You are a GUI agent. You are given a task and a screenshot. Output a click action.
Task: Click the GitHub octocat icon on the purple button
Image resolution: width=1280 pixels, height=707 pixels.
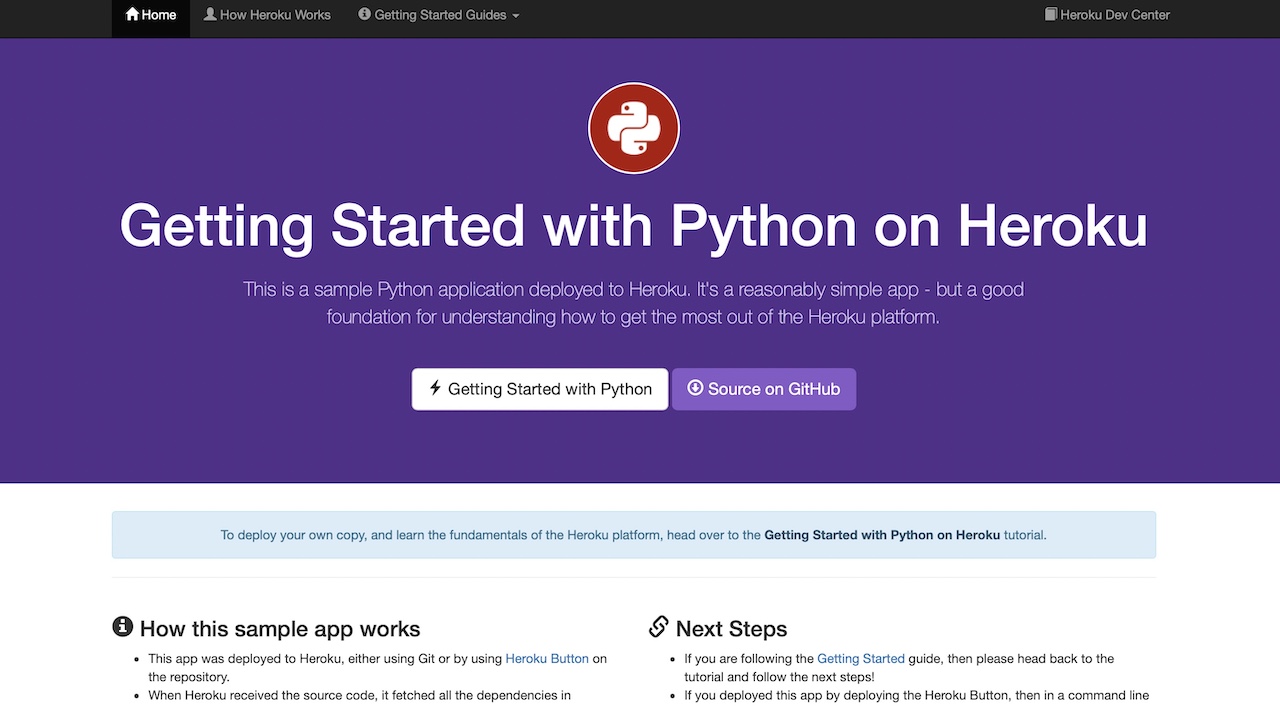(x=694, y=388)
